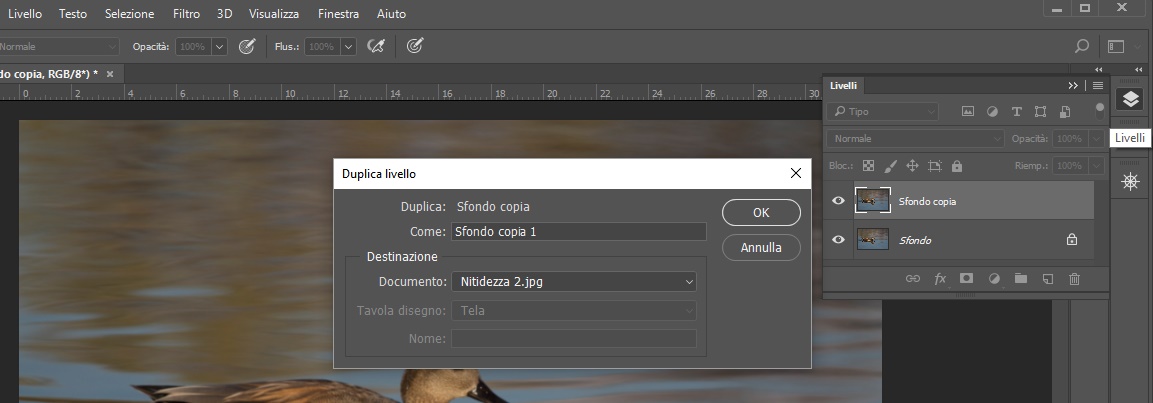This screenshot has height=403, width=1153.
Task: Close the Duplica livello dialog with X
Action: (795, 174)
